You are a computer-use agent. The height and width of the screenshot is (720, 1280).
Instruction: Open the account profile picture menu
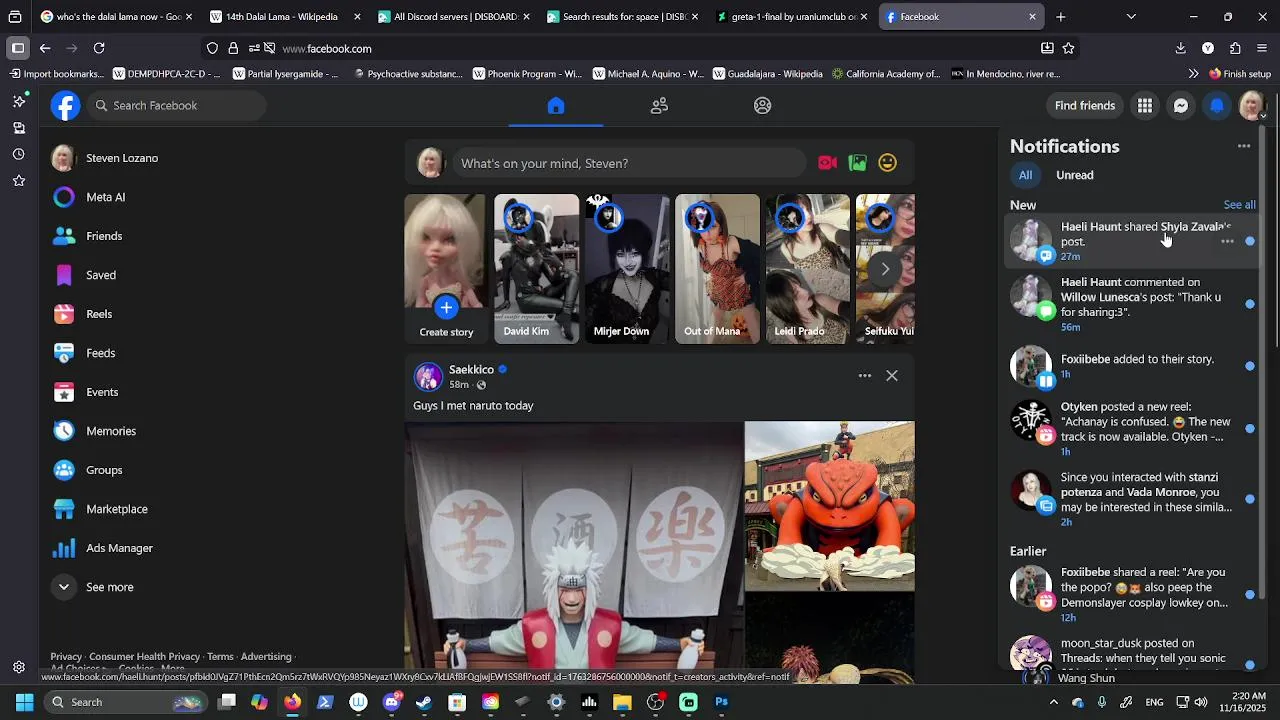click(1252, 106)
